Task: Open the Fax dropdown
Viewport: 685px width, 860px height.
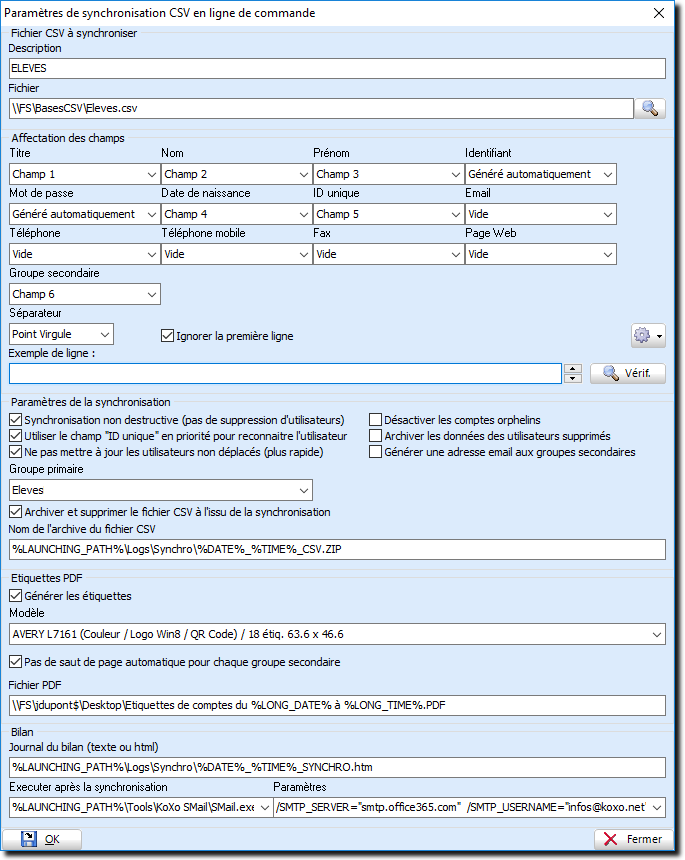Action: tap(389, 254)
